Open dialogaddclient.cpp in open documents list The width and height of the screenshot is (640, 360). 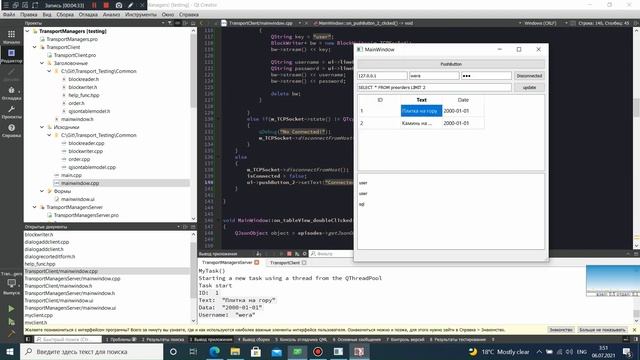[47, 242]
